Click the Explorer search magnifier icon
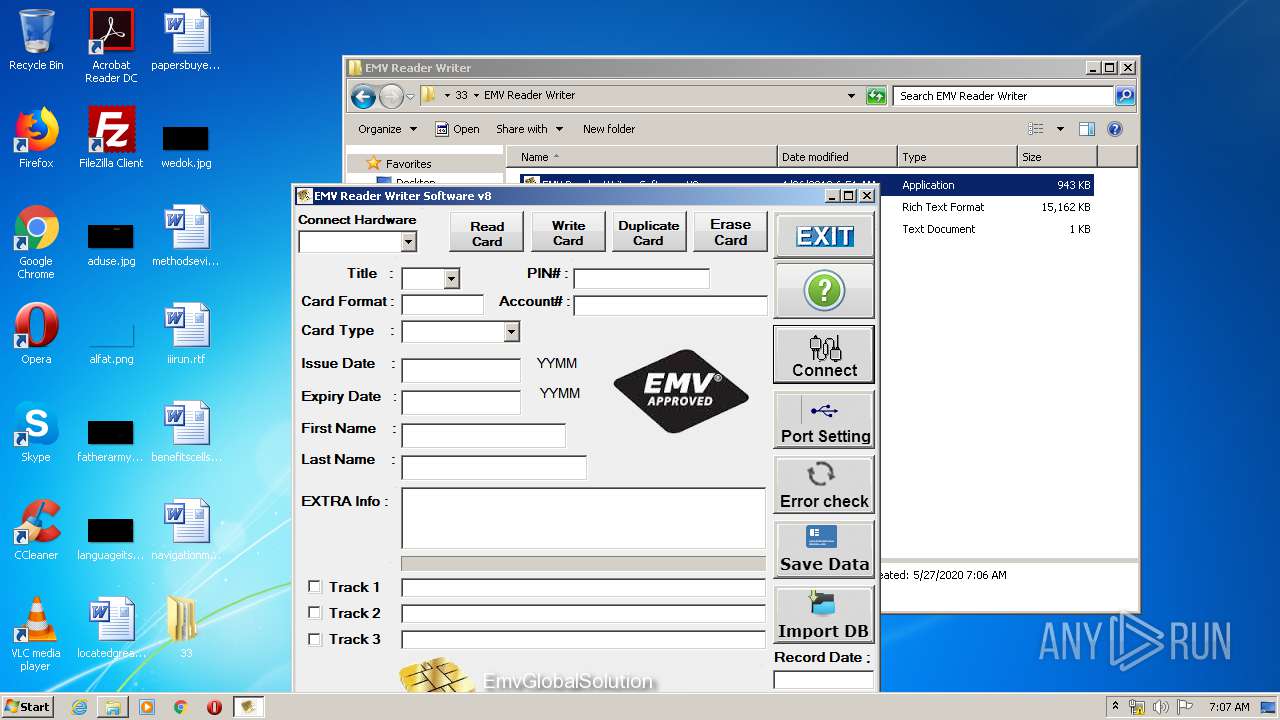1280x720 pixels. point(1125,96)
